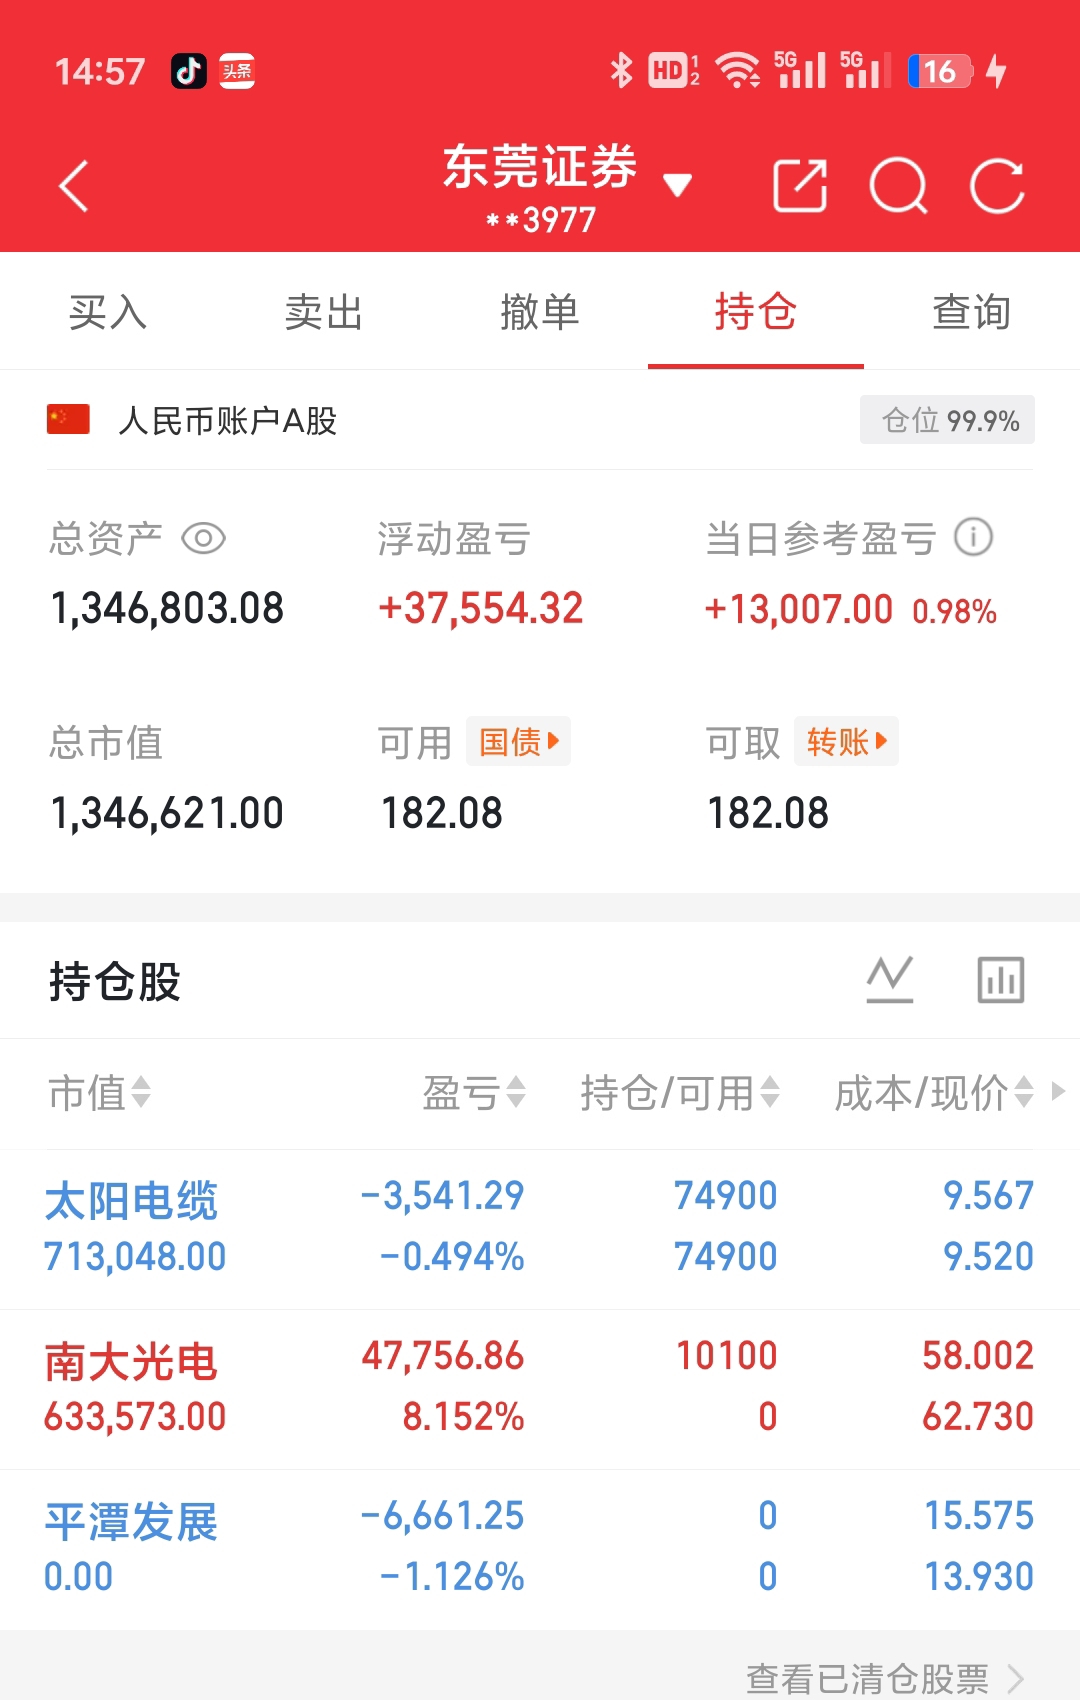This screenshot has height=1700, width=1080.
Task: Tap the 仓位 99.9% badge
Action: pos(947,420)
